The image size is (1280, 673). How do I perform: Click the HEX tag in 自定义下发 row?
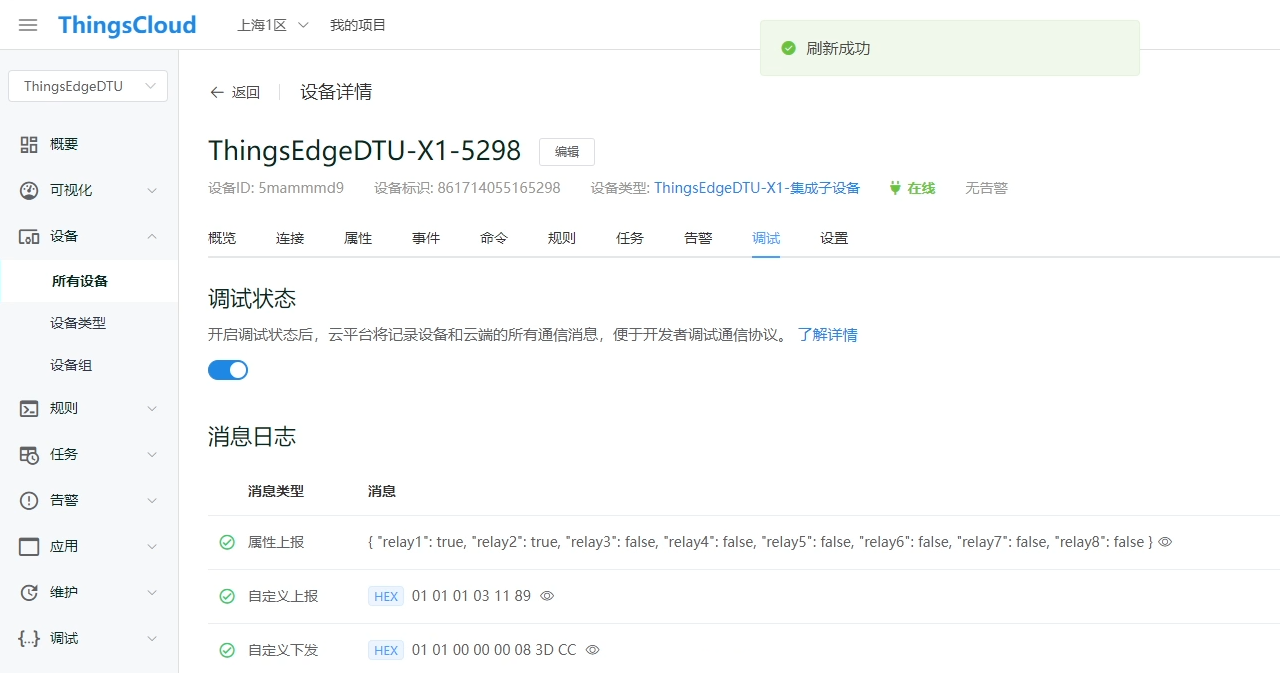(x=386, y=650)
